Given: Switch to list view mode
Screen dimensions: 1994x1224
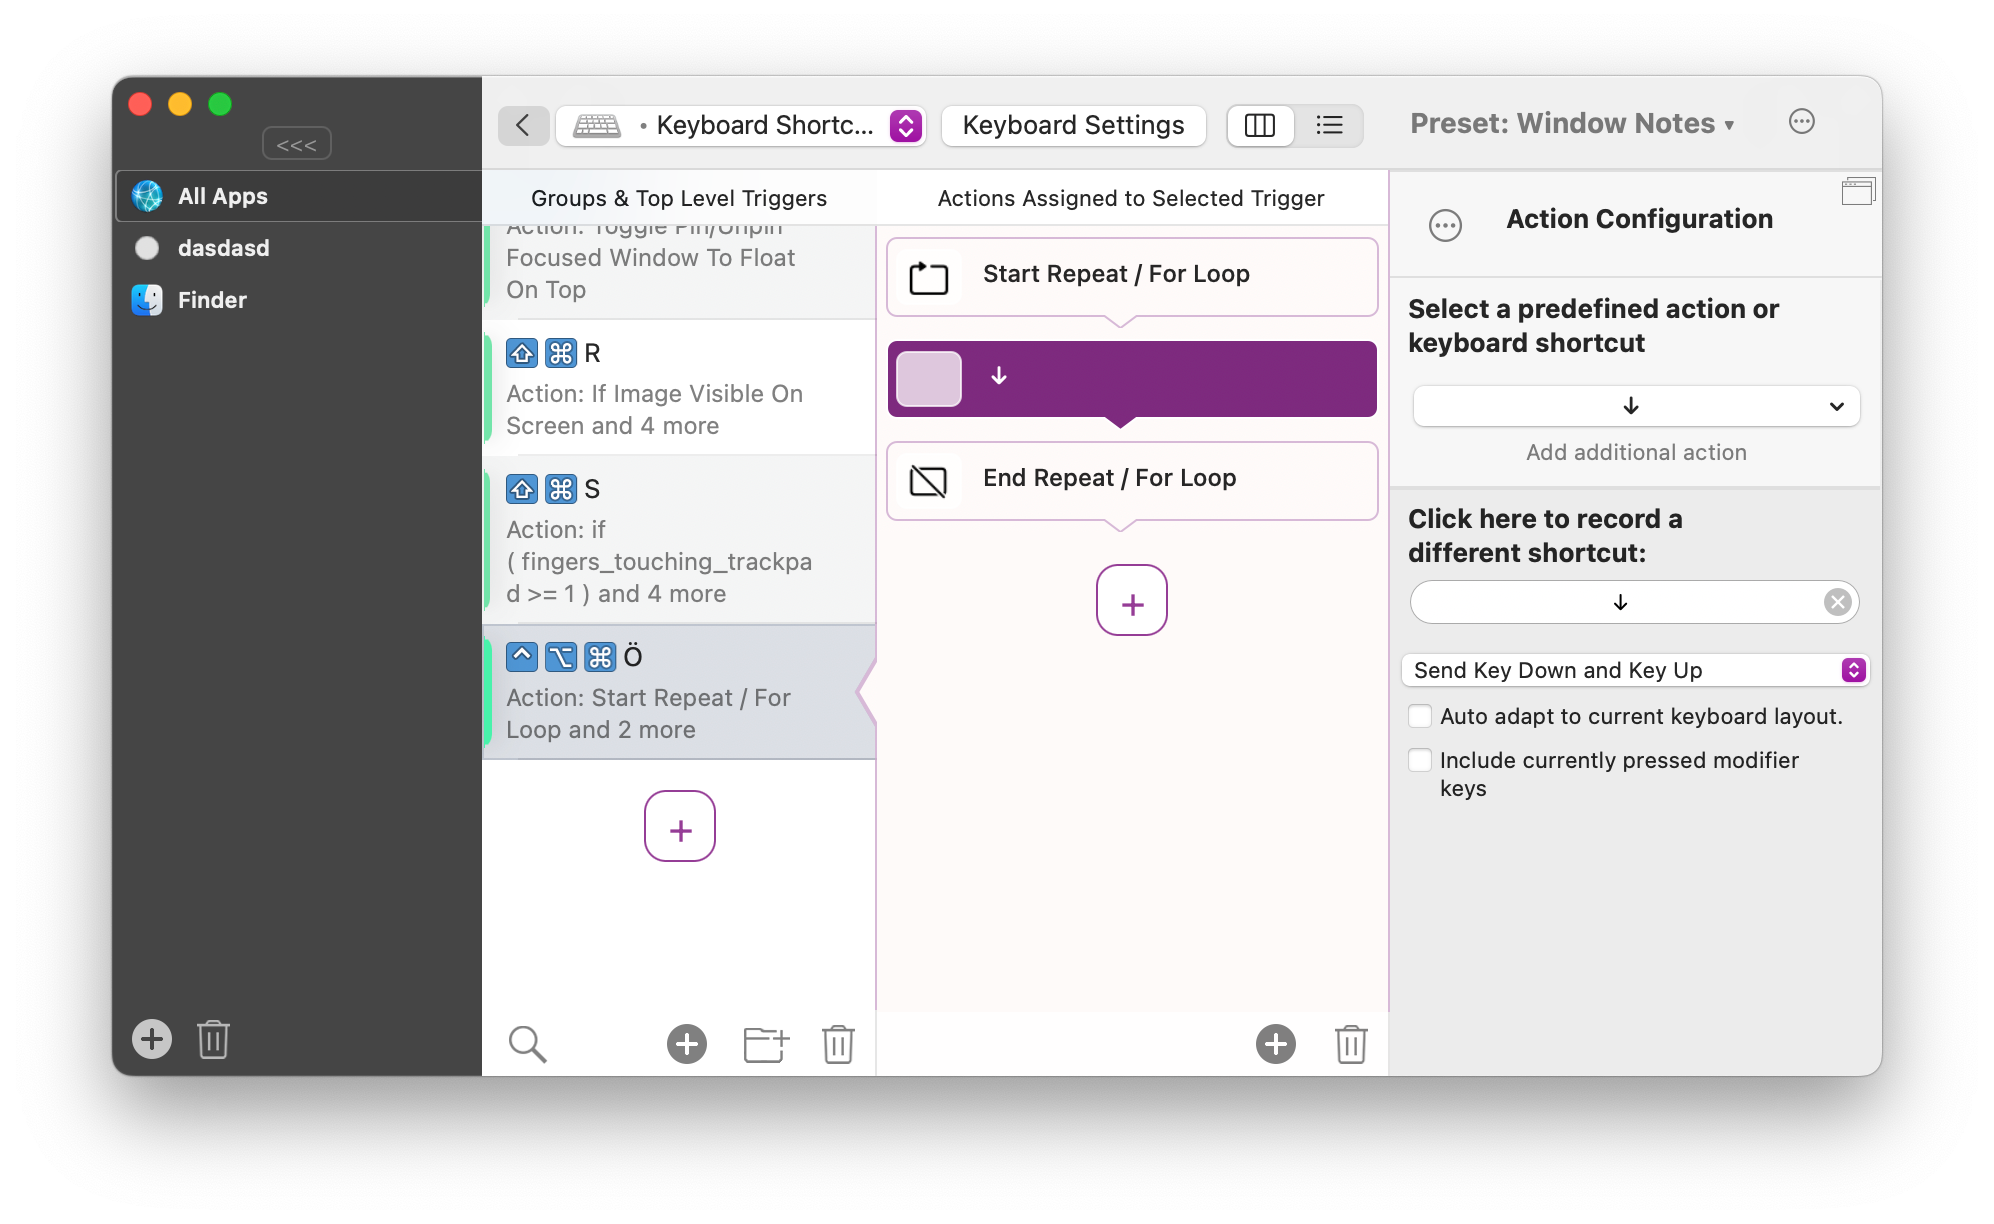Looking at the screenshot, I should coord(1329,125).
